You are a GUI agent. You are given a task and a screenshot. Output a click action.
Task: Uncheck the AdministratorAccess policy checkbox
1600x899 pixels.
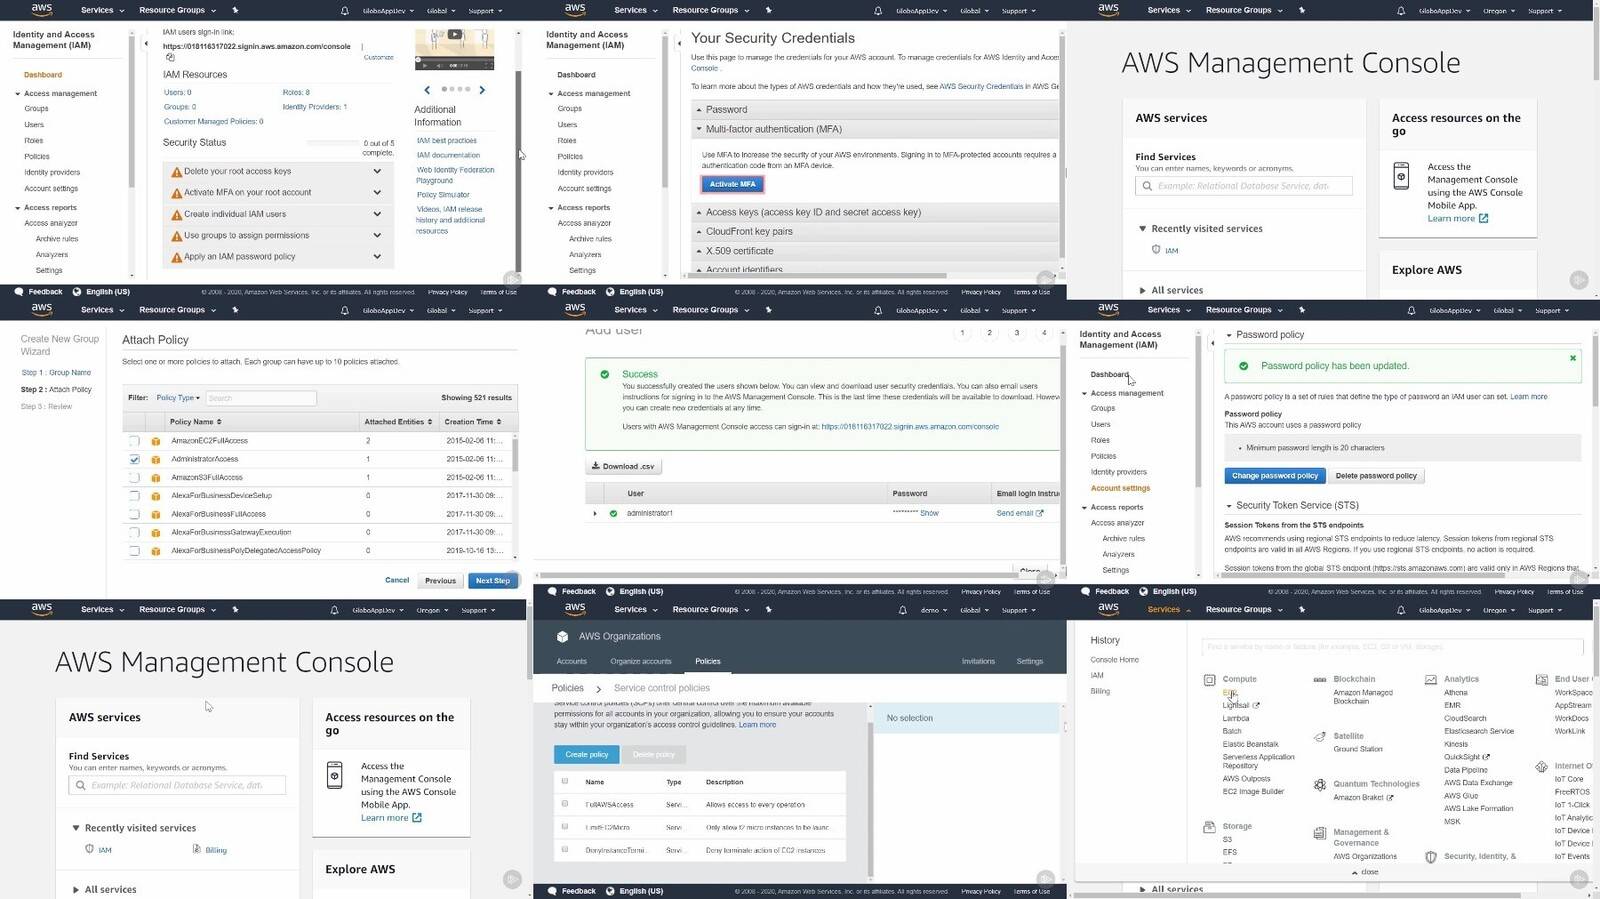pyautogui.click(x=134, y=459)
